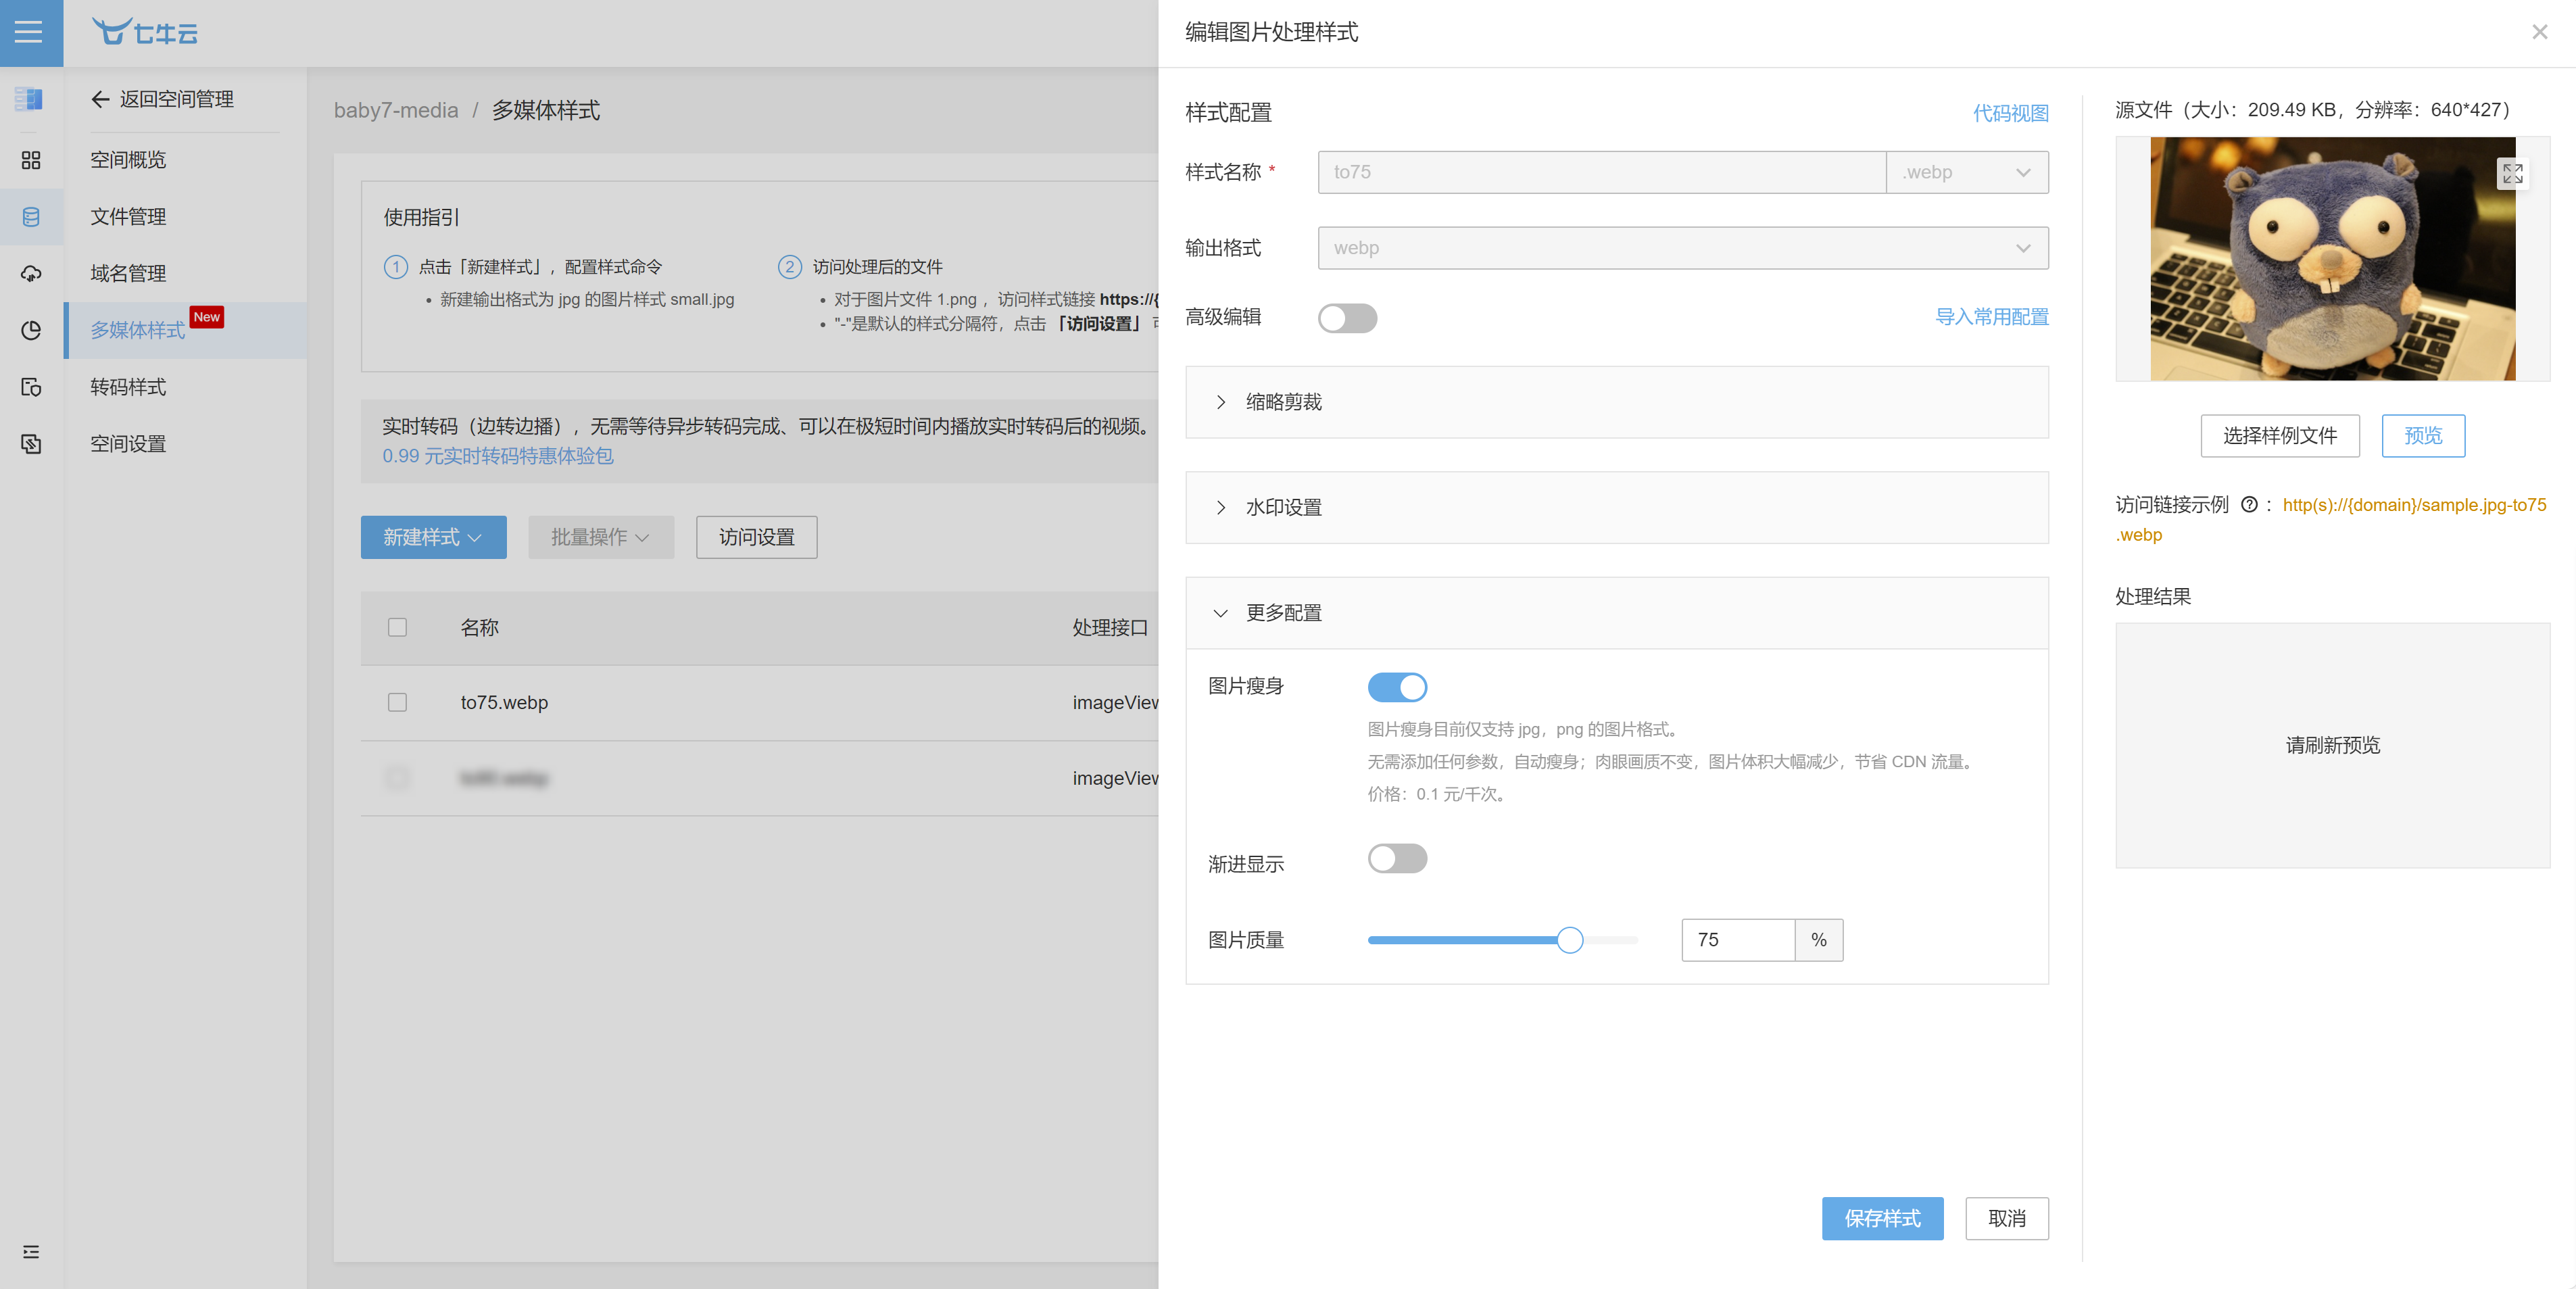This screenshot has width=2576, height=1289.
Task: Click the cloud upload icon in left rail
Action: coord(31,274)
